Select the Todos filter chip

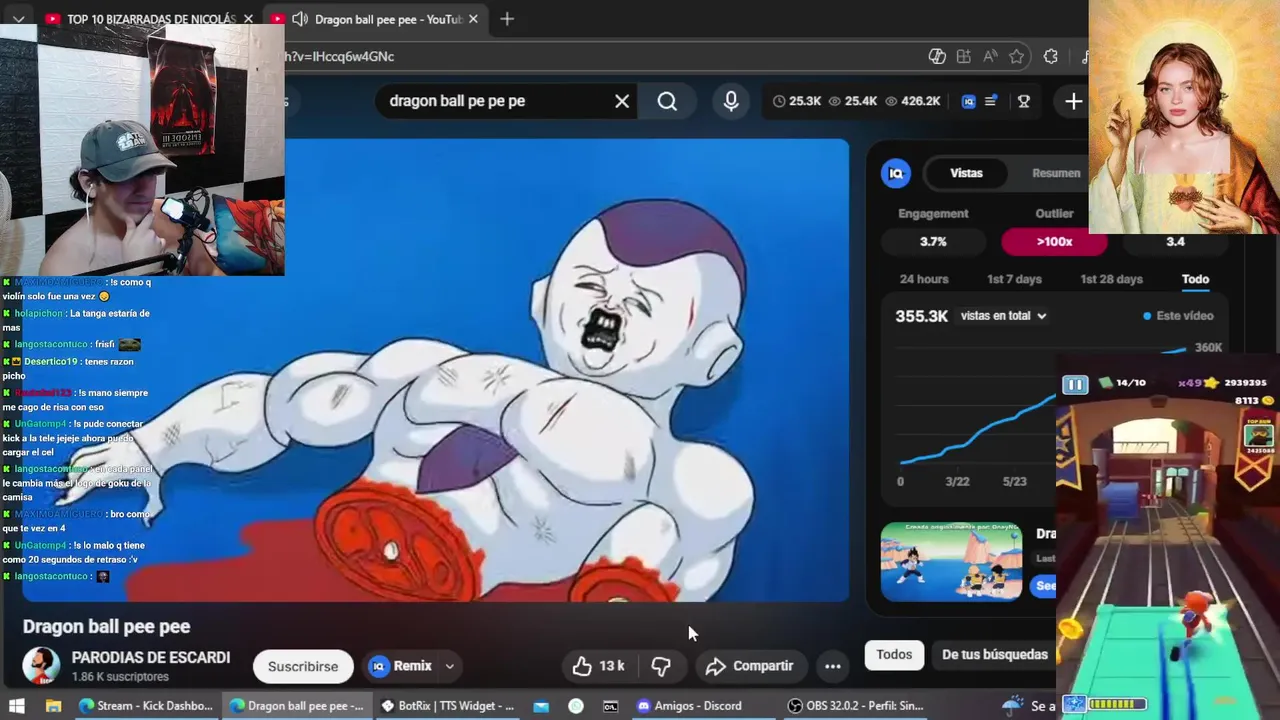894,655
